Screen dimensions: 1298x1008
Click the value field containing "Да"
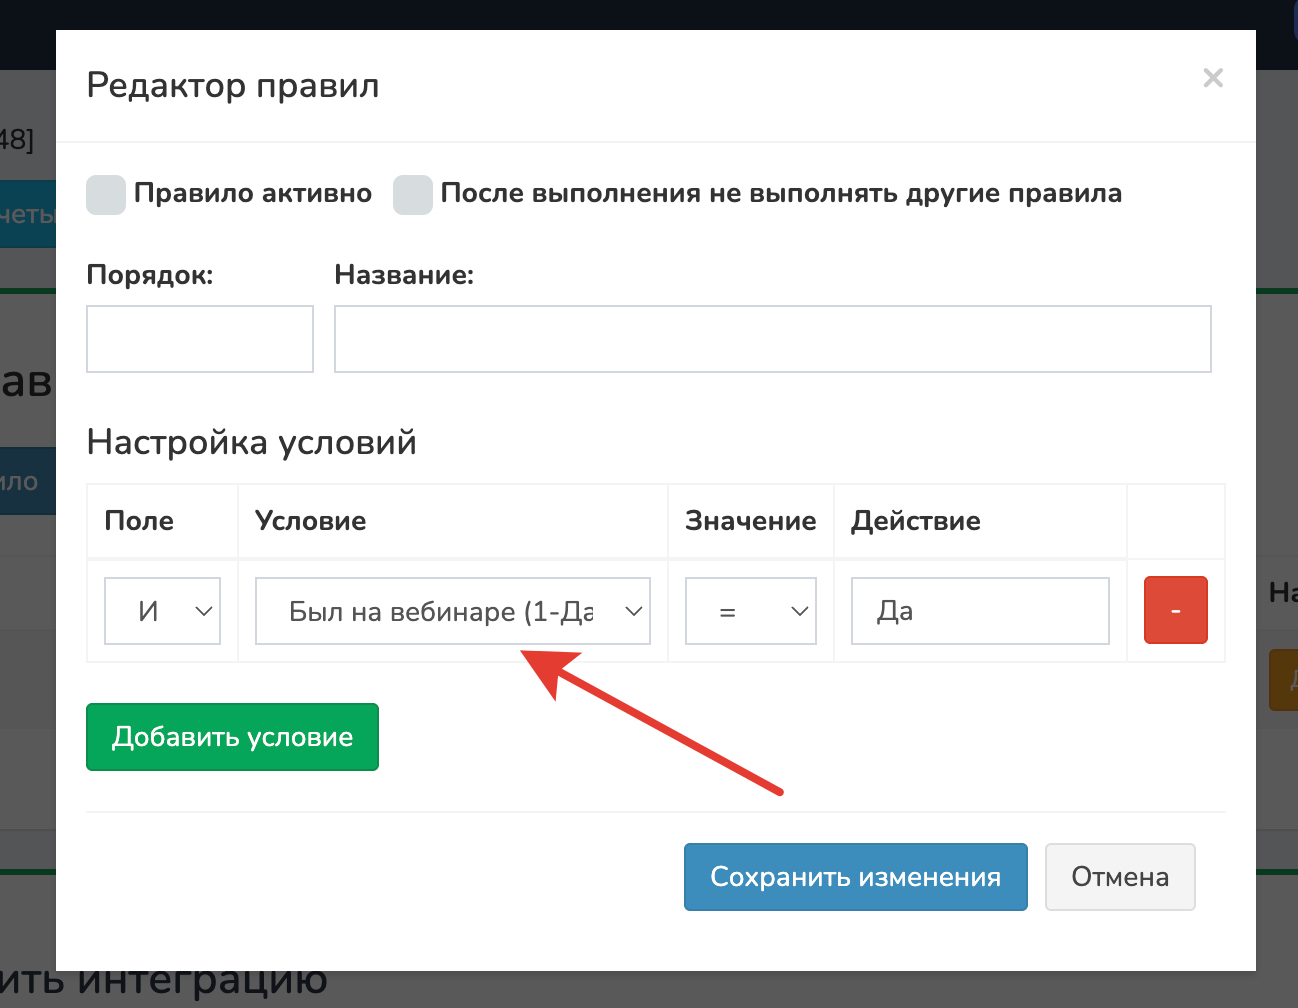pyautogui.click(x=979, y=611)
